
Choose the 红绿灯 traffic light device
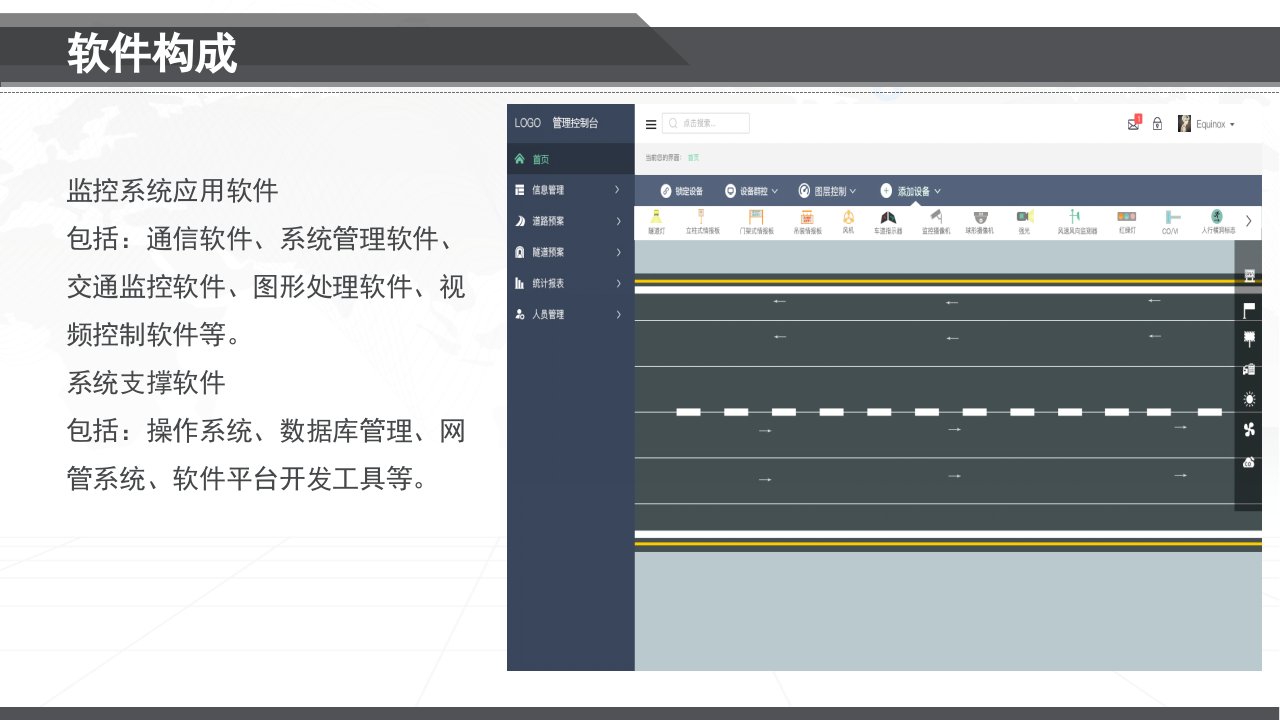(x=1127, y=221)
